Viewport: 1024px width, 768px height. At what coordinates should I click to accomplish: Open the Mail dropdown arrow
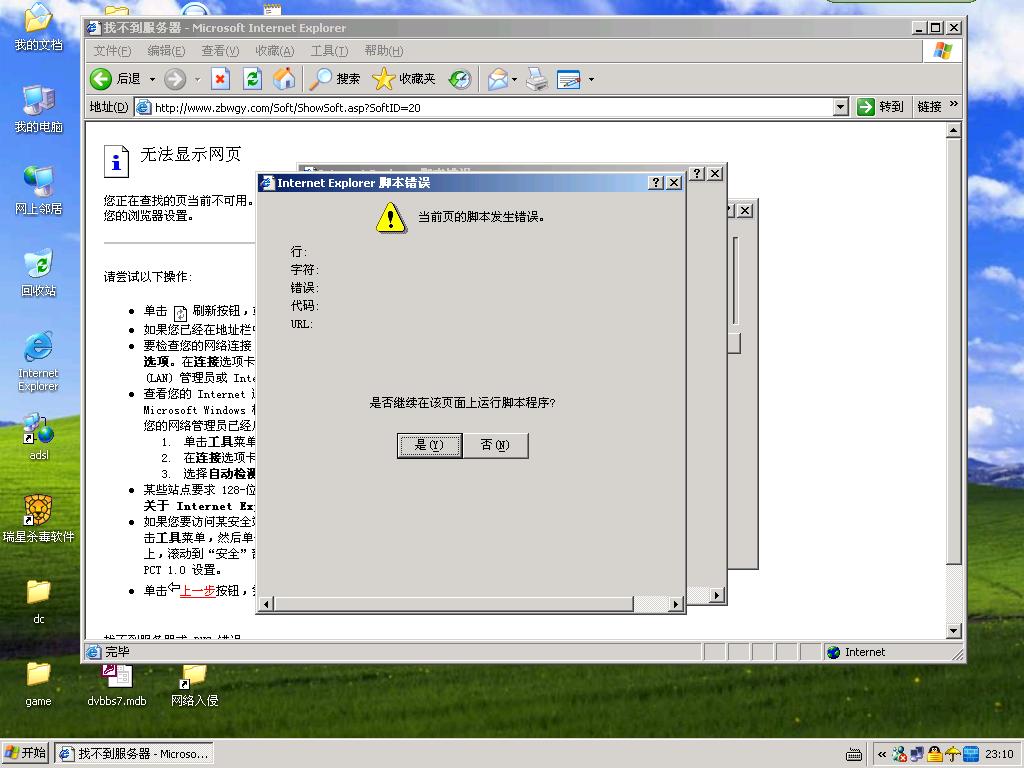coord(515,80)
